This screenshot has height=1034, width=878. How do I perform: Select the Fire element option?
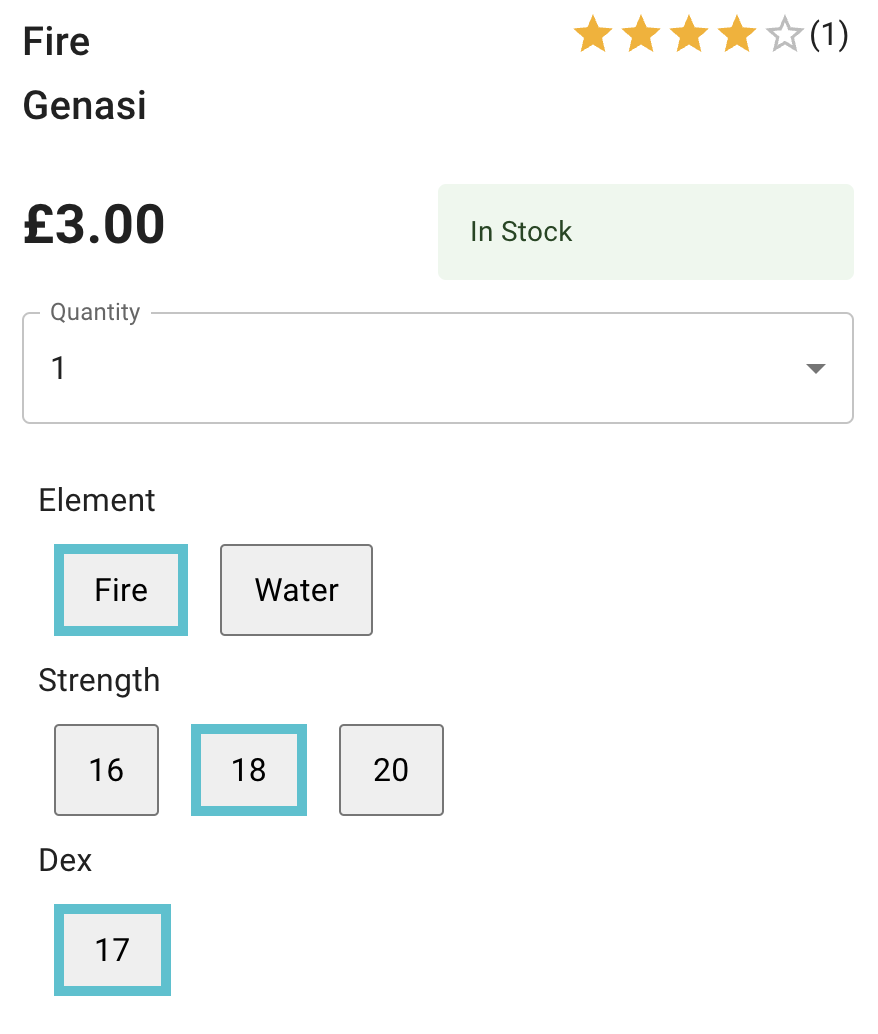pos(121,590)
